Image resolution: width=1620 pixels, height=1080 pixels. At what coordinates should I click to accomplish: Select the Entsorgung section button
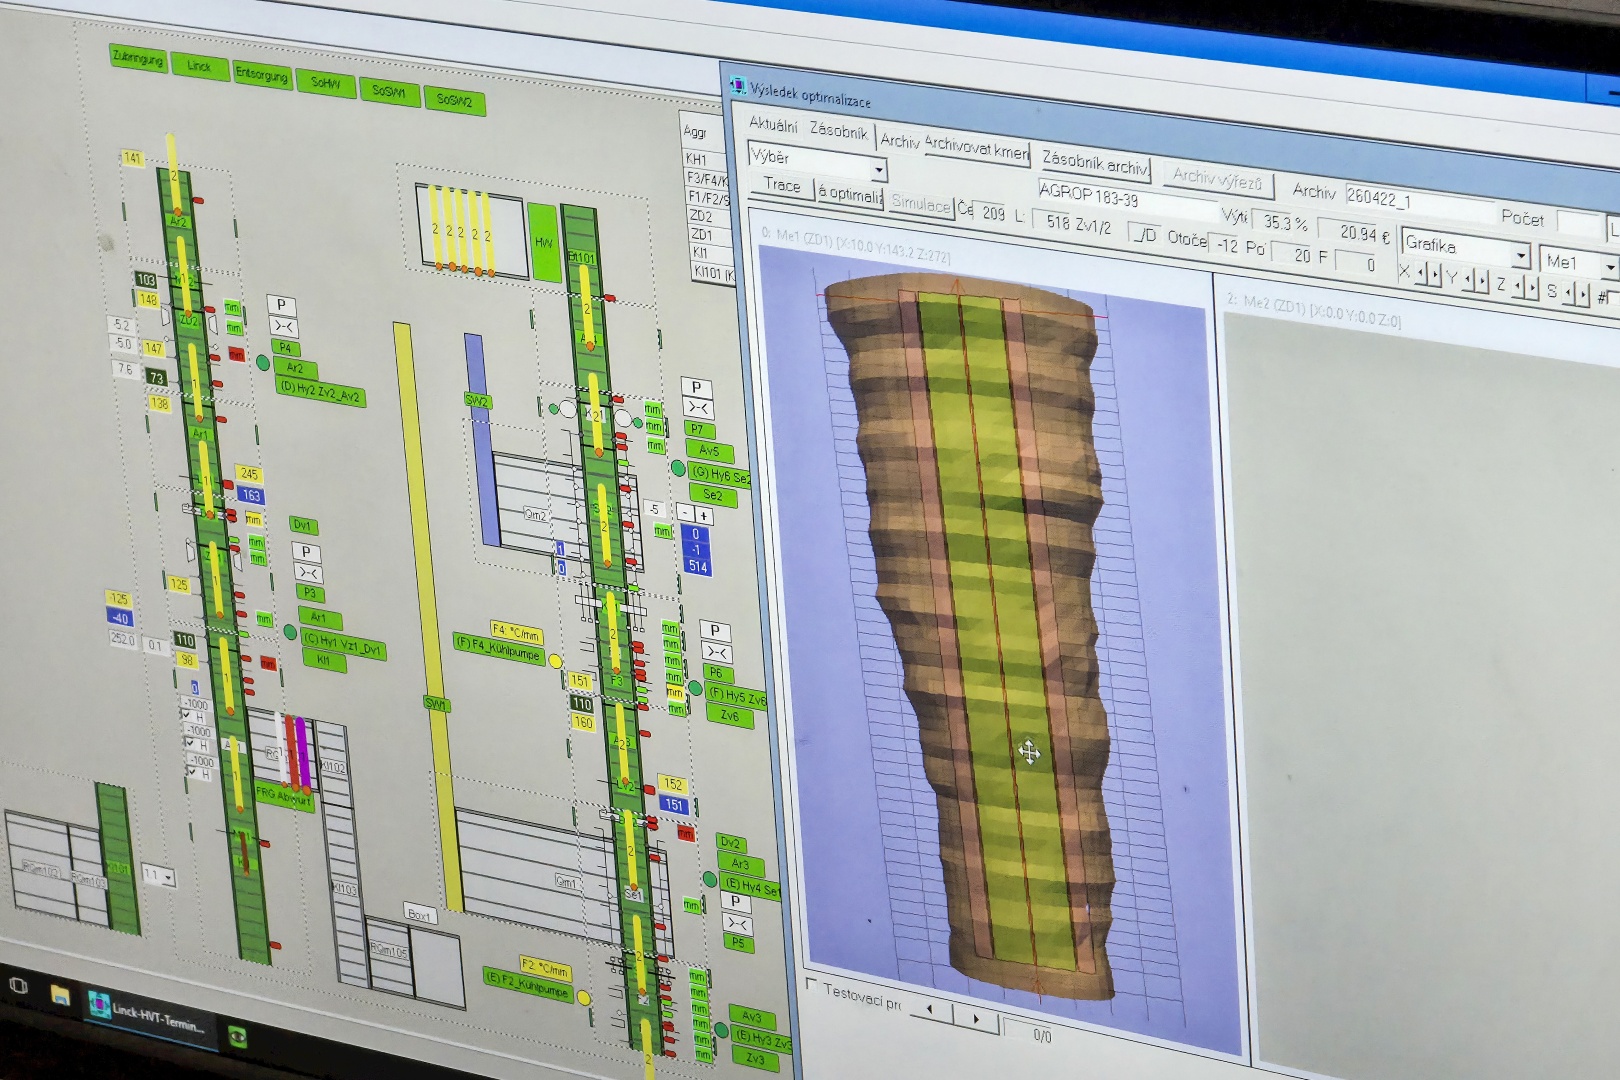262,75
